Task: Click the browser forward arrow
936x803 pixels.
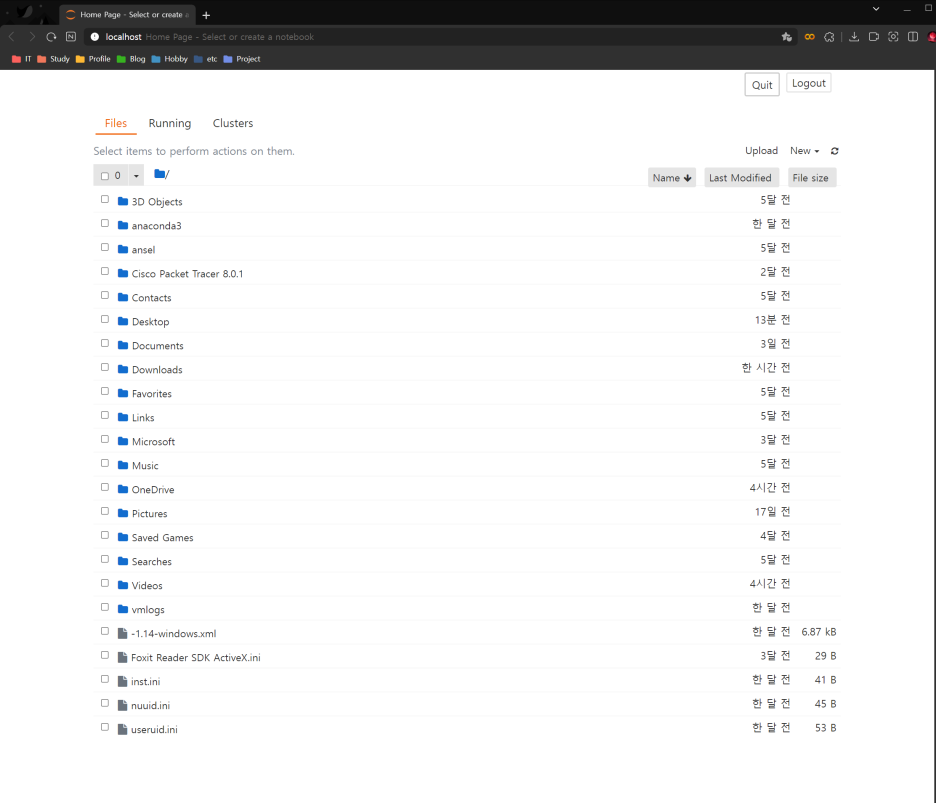Action: click(32, 37)
